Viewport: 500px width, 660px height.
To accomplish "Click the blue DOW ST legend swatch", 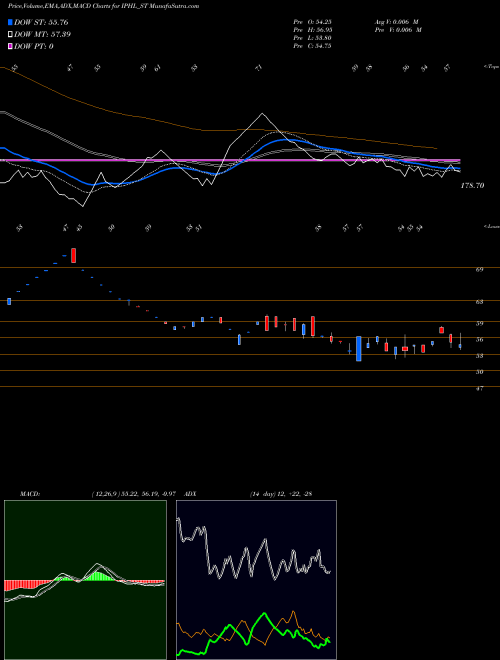I will (10, 22).
